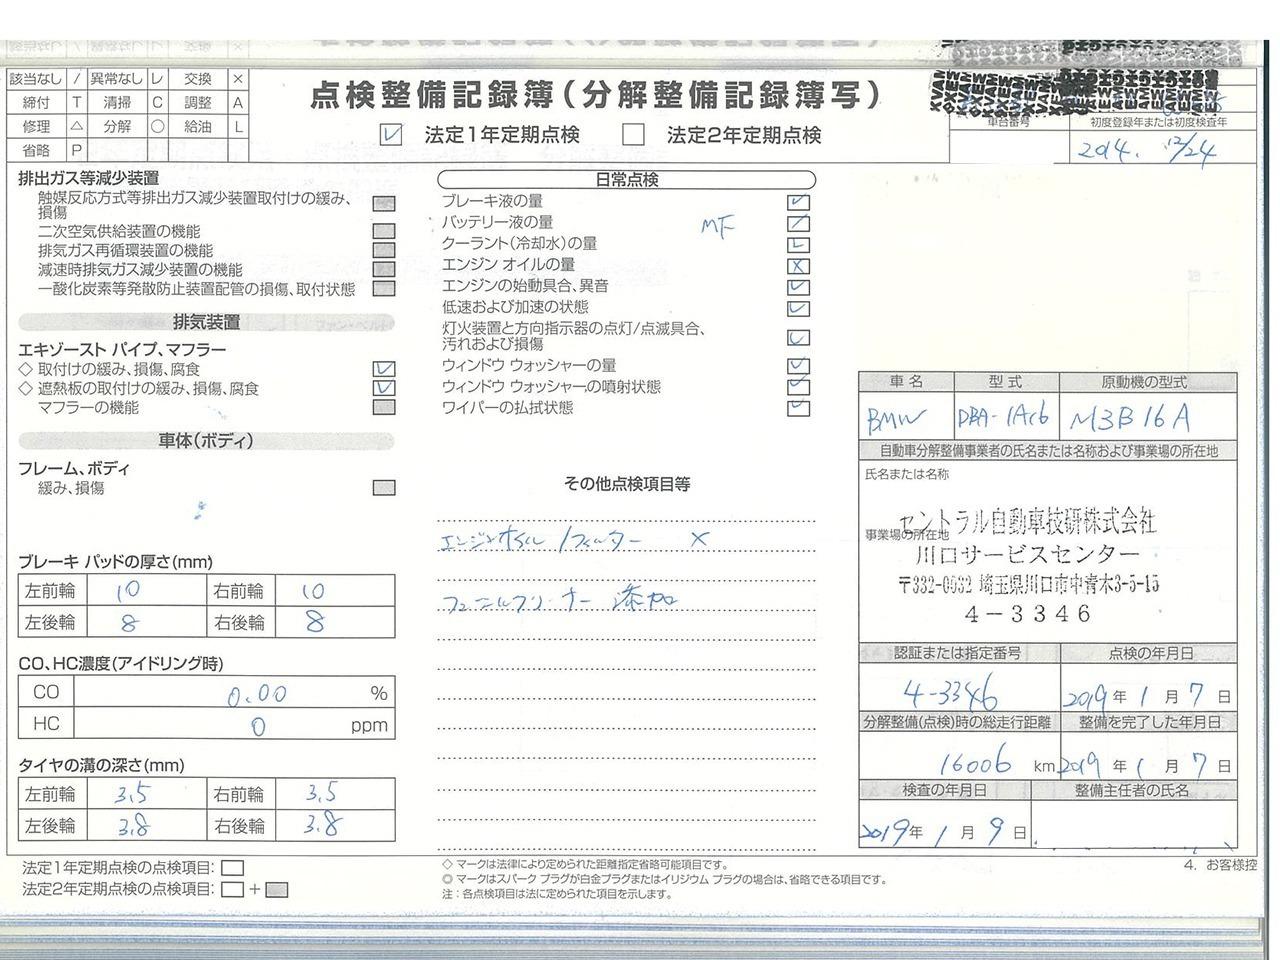Screen dimensions: 1280x960
Task: Toggle the エンジンの始動具合、異音 checkbox
Action: (798, 287)
